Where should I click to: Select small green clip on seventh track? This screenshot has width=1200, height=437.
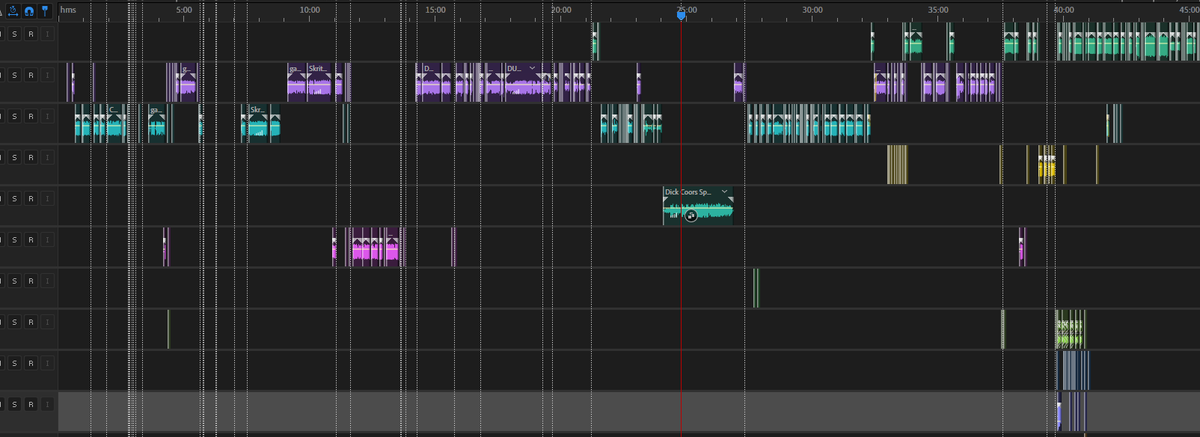coord(756,288)
